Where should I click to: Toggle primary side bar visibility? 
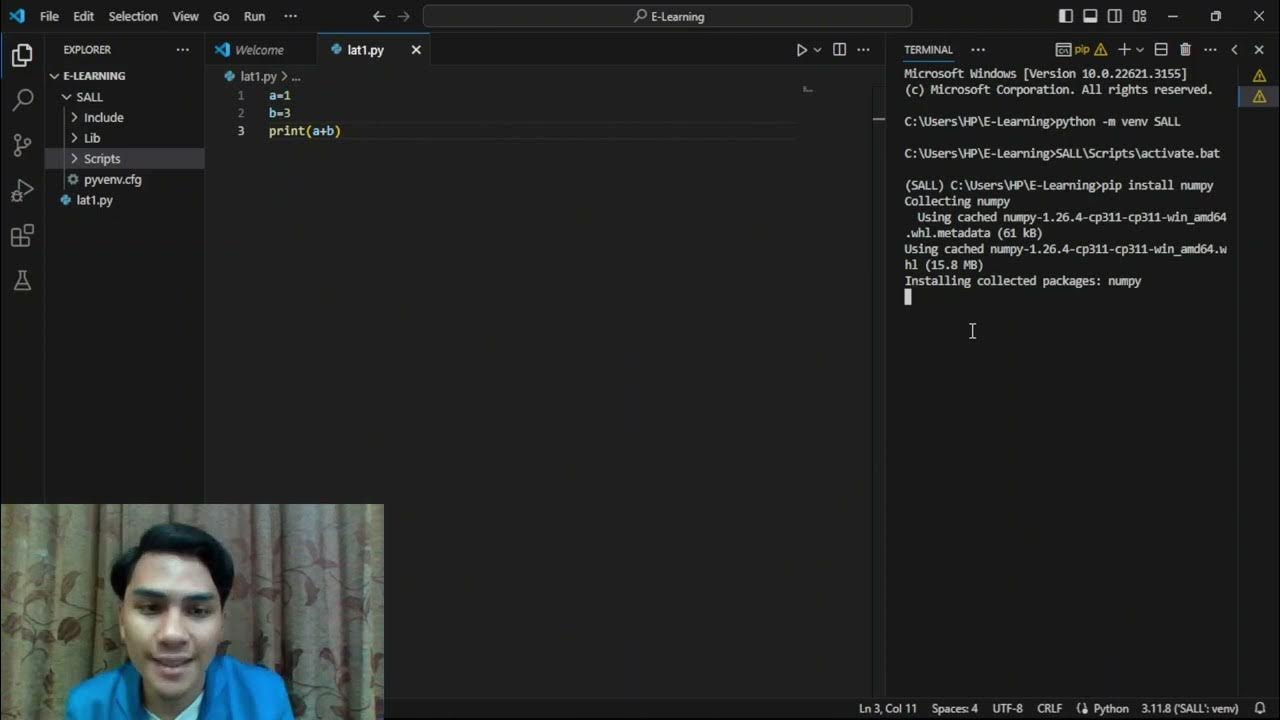click(1066, 16)
